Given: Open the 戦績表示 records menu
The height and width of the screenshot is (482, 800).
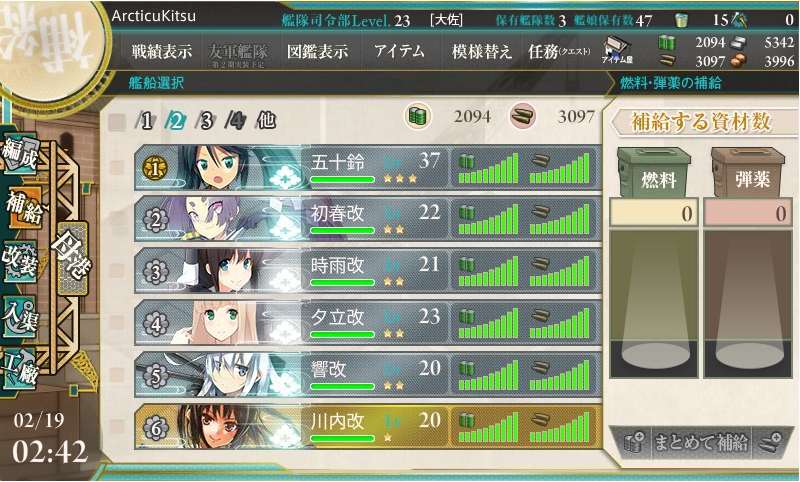Looking at the screenshot, I should click(x=162, y=52).
